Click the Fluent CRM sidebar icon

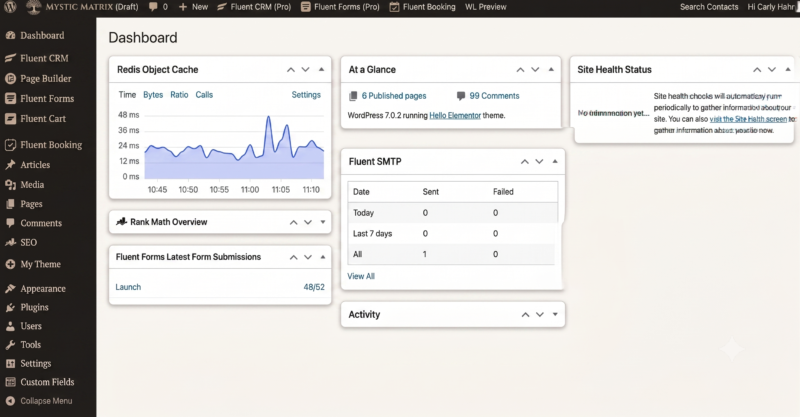coord(10,58)
